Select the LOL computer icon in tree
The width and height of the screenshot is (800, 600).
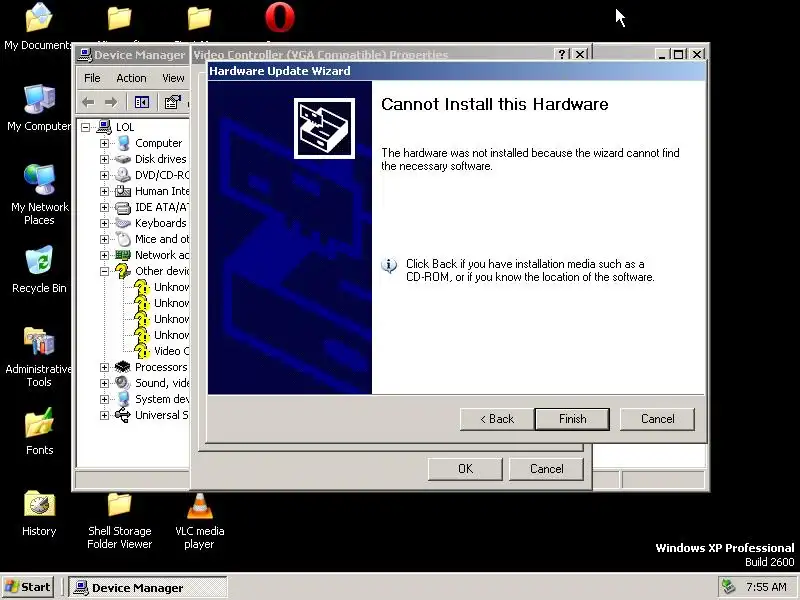(x=104, y=127)
